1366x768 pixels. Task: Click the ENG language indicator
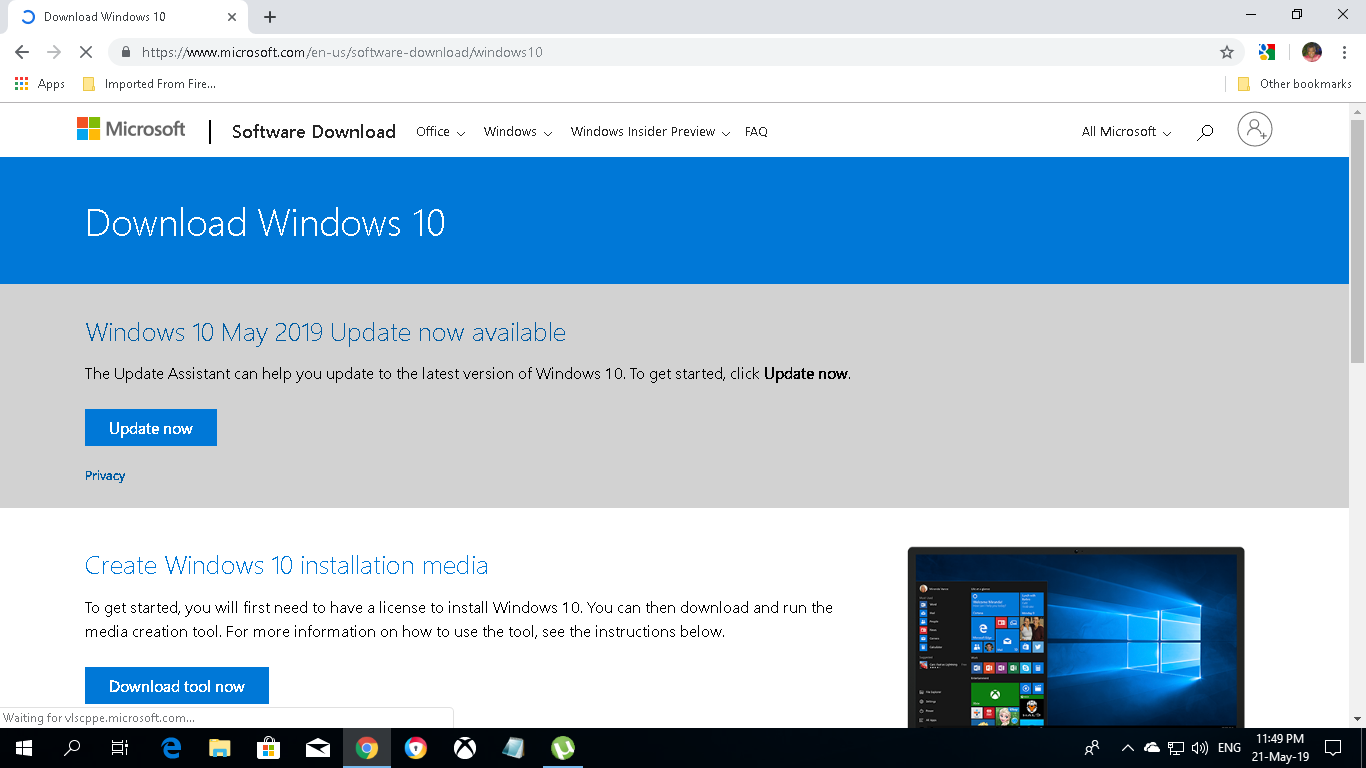(1230, 748)
